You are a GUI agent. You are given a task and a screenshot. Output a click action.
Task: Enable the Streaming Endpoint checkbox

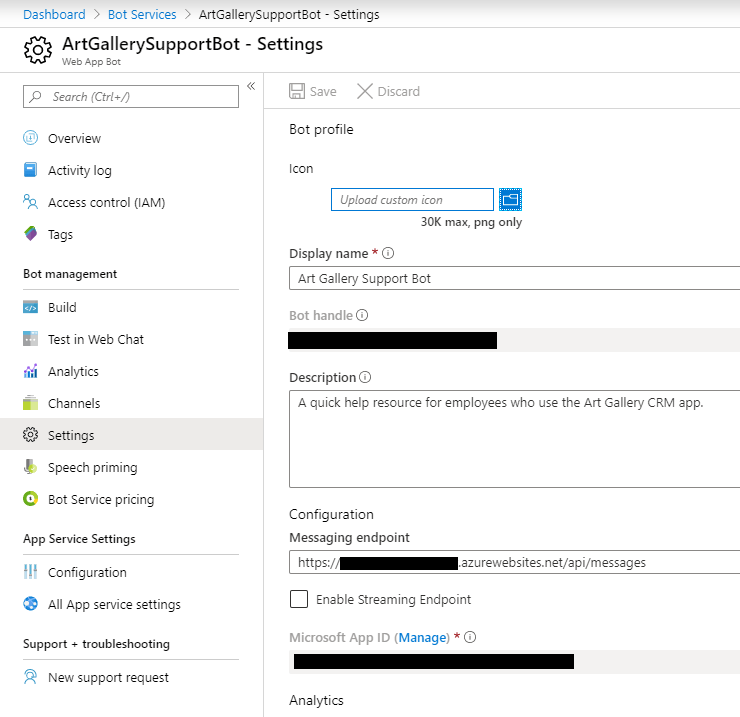pos(299,599)
